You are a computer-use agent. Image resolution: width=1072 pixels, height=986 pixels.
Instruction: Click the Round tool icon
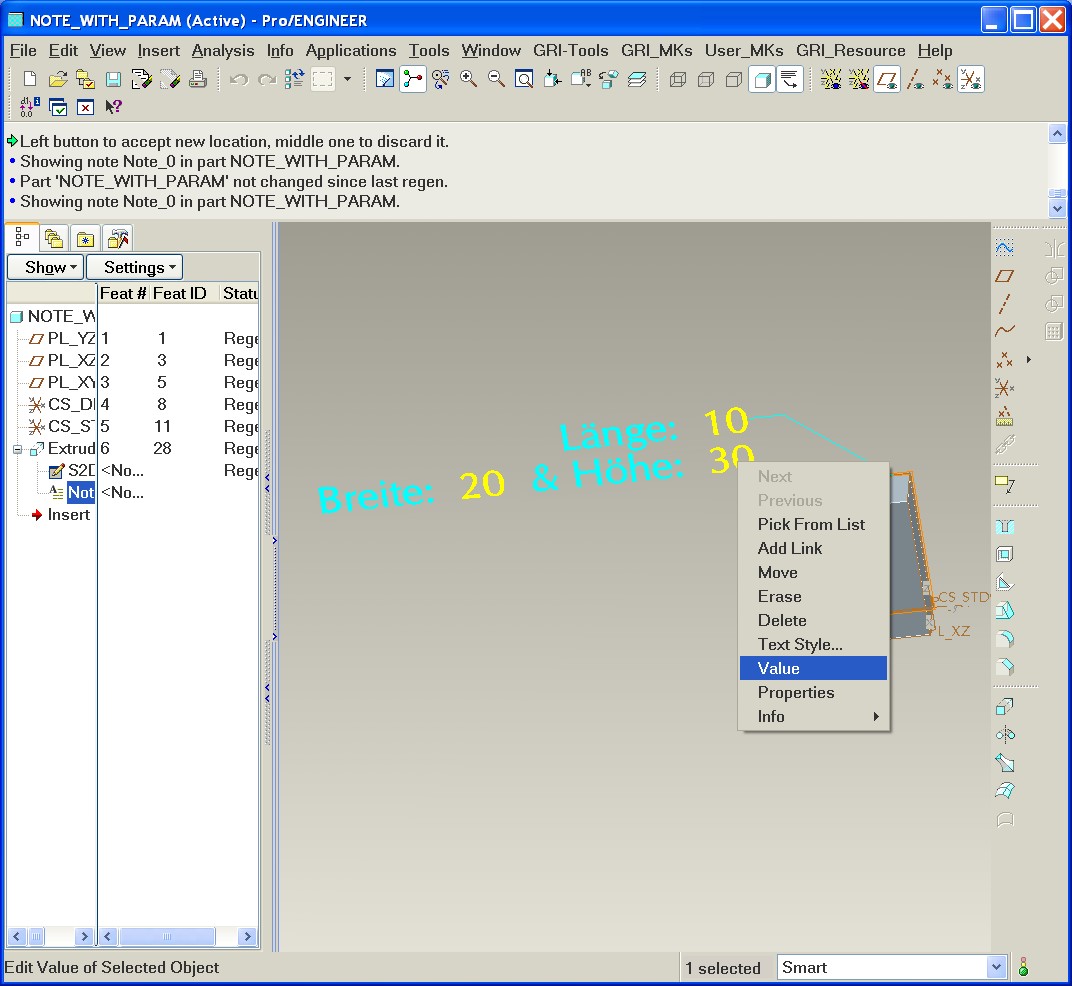pos(1004,639)
